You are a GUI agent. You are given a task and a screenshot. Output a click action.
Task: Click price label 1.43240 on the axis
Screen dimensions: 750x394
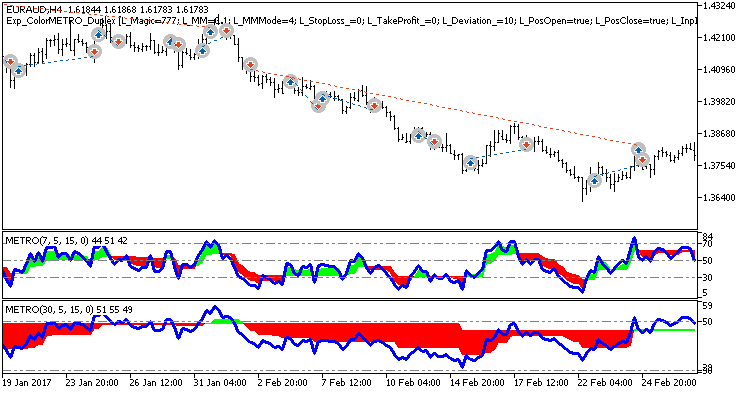719,6
